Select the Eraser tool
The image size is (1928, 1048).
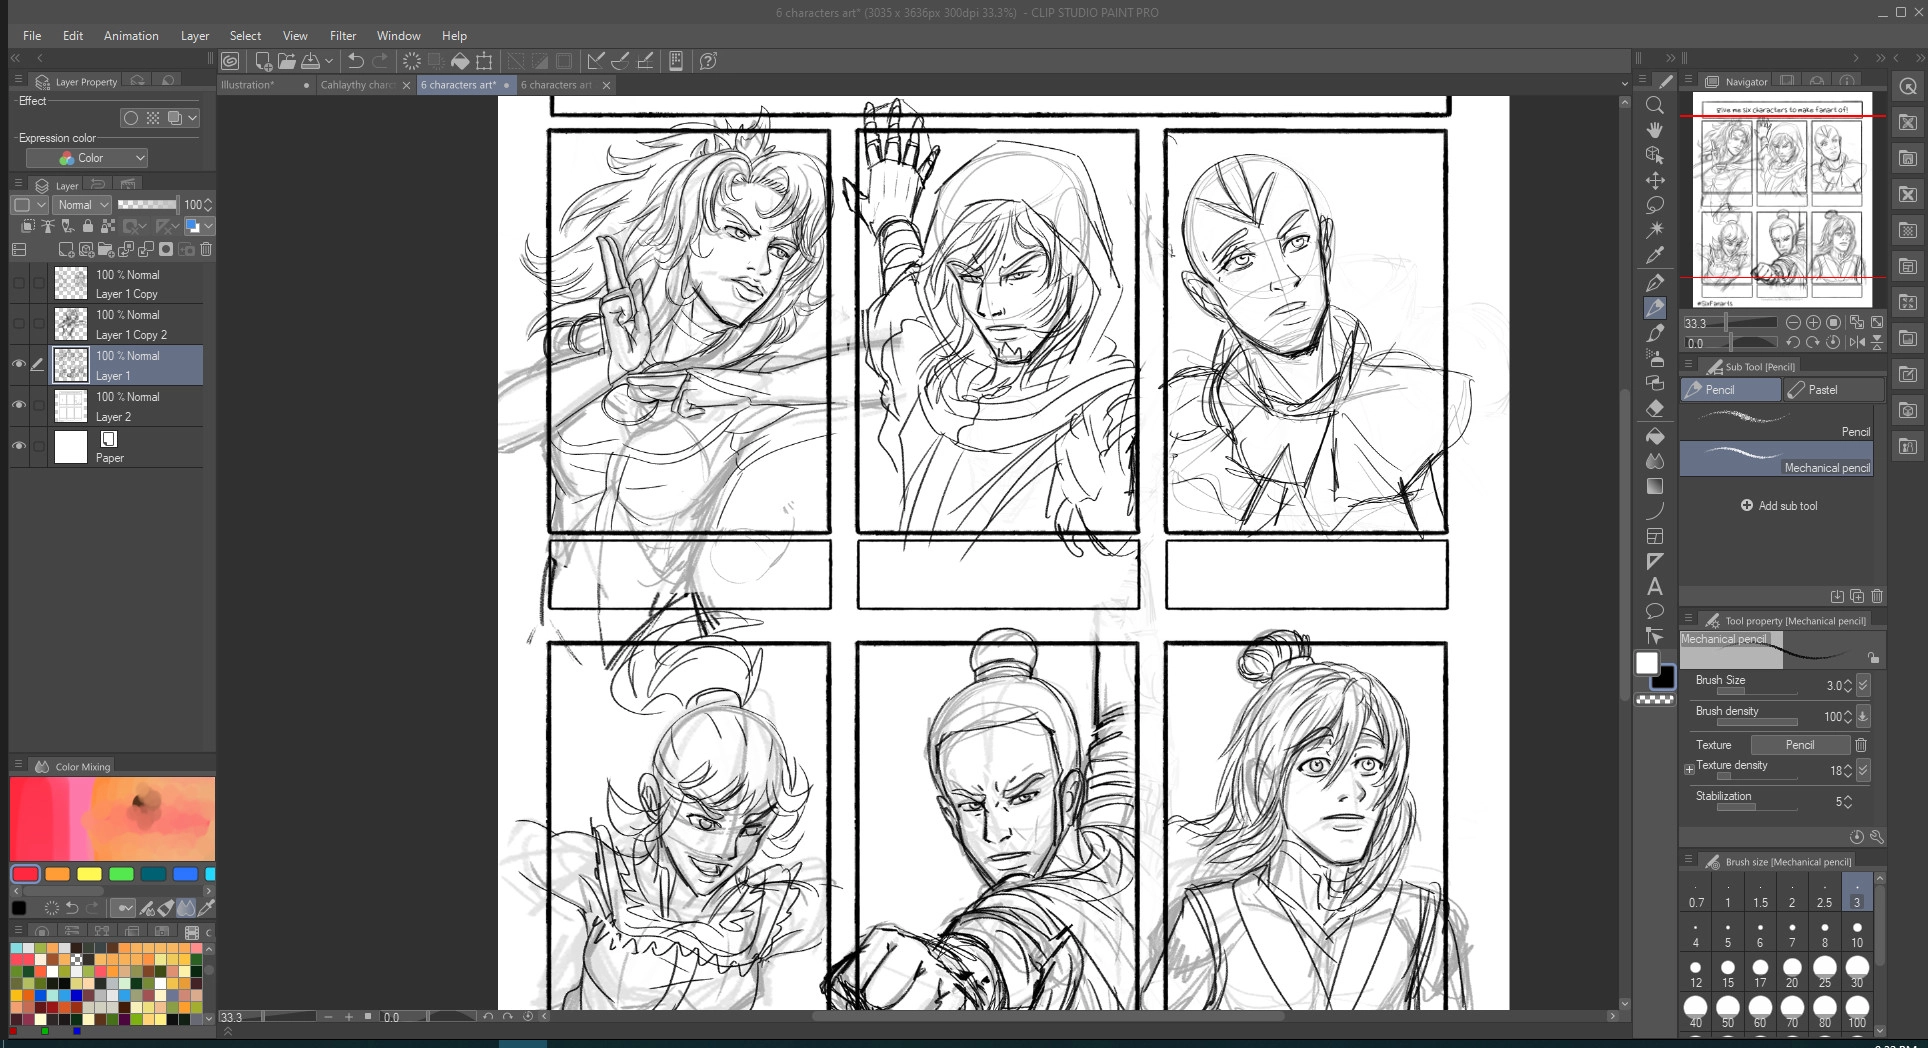tap(1655, 409)
